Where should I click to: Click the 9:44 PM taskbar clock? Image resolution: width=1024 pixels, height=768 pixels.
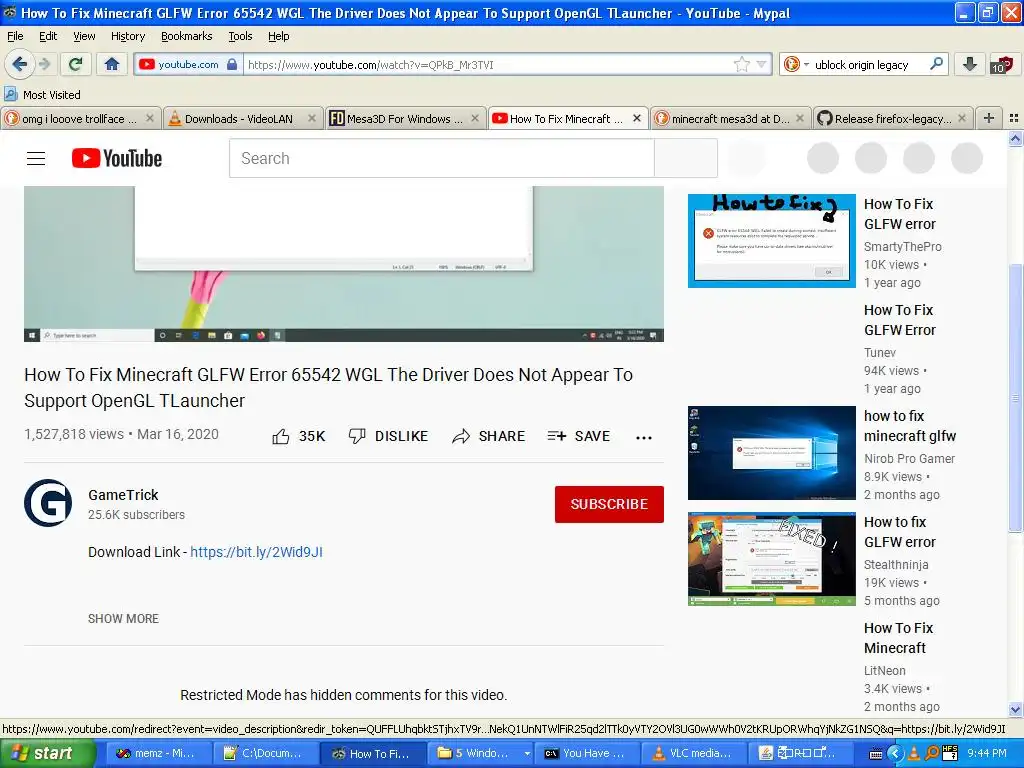click(x=987, y=754)
